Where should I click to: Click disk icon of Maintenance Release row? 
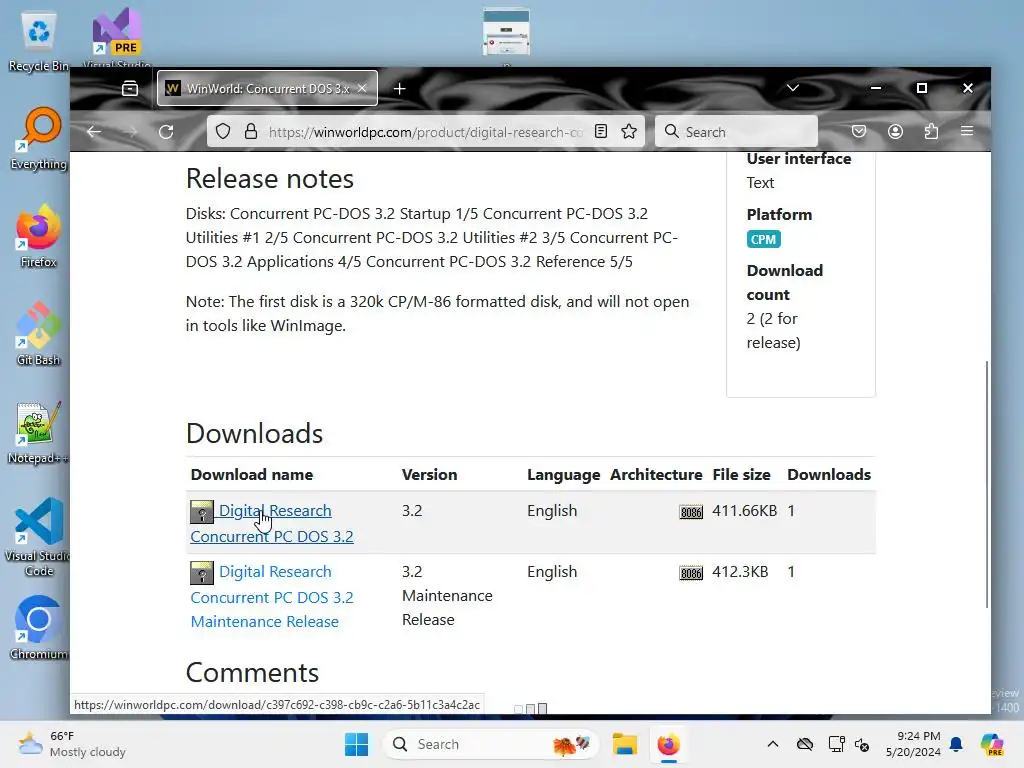[x=202, y=573]
